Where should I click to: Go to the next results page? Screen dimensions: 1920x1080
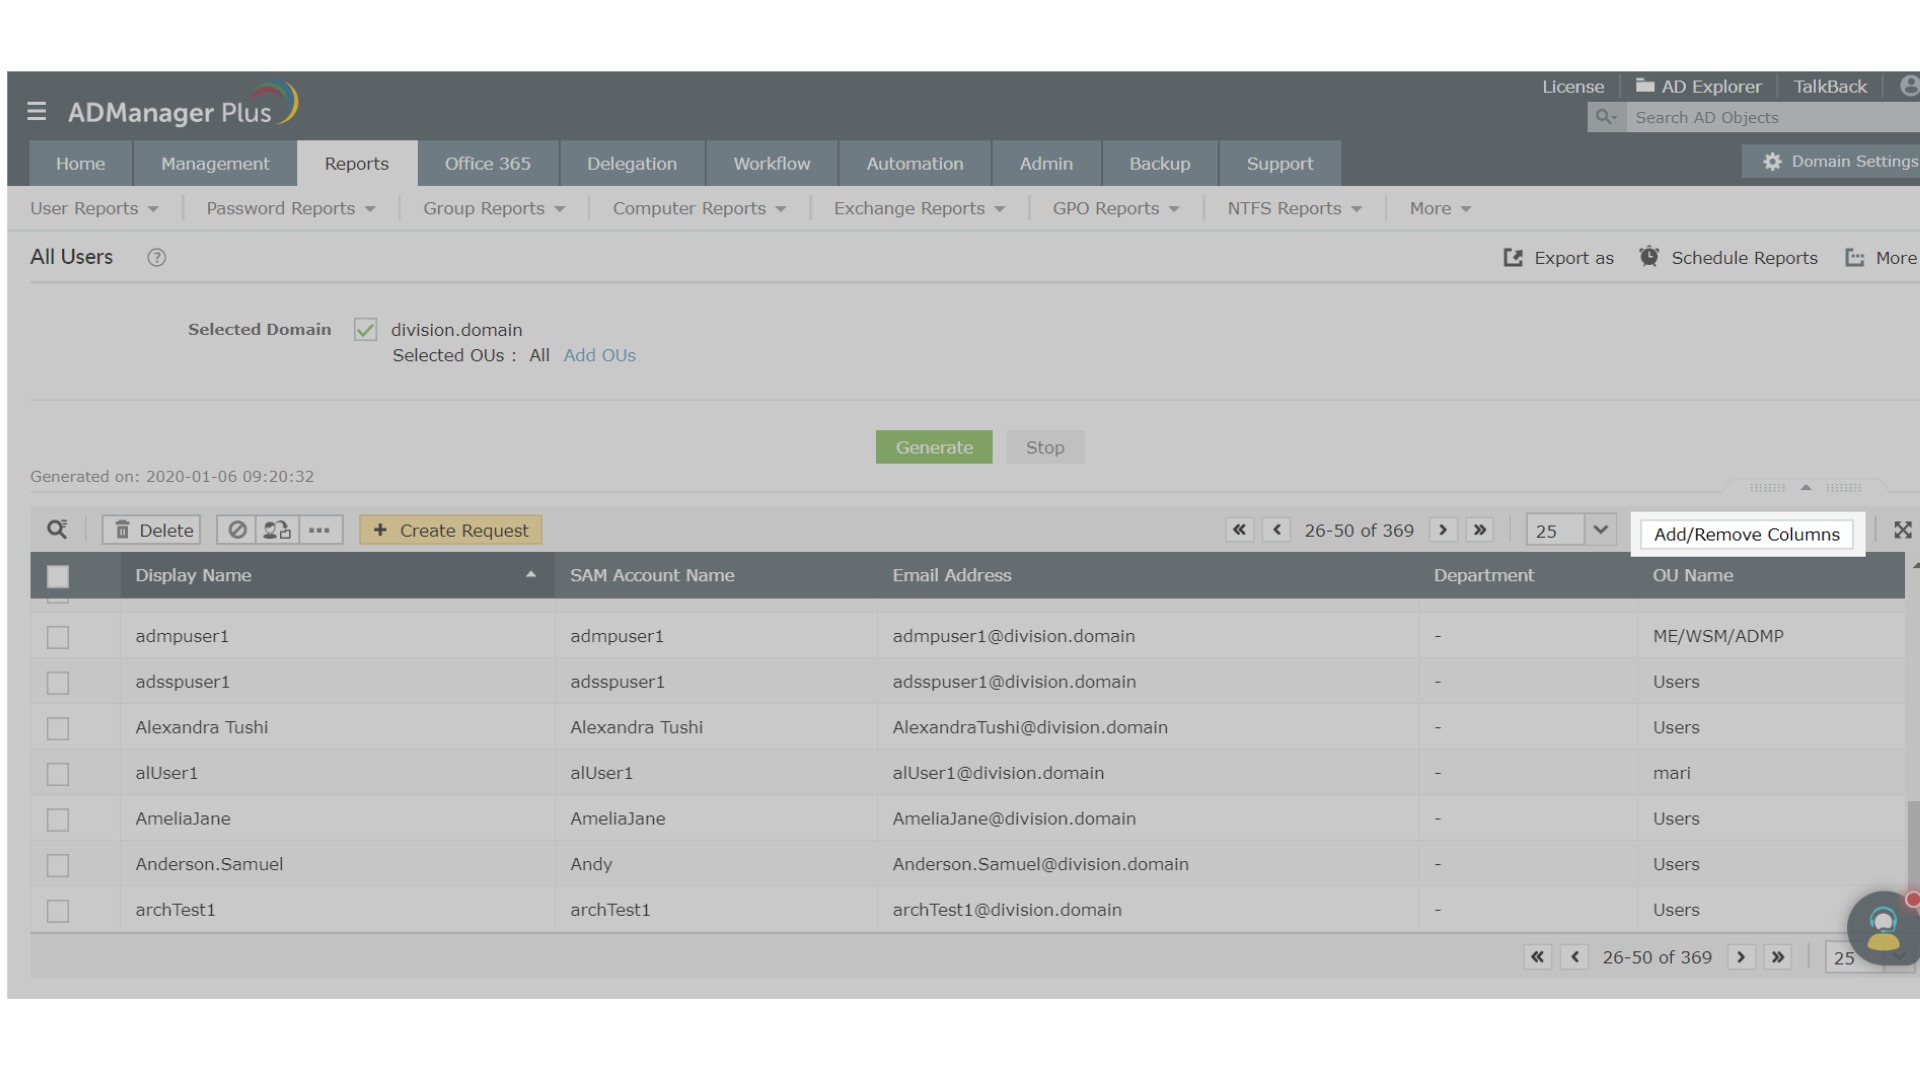pyautogui.click(x=1442, y=530)
